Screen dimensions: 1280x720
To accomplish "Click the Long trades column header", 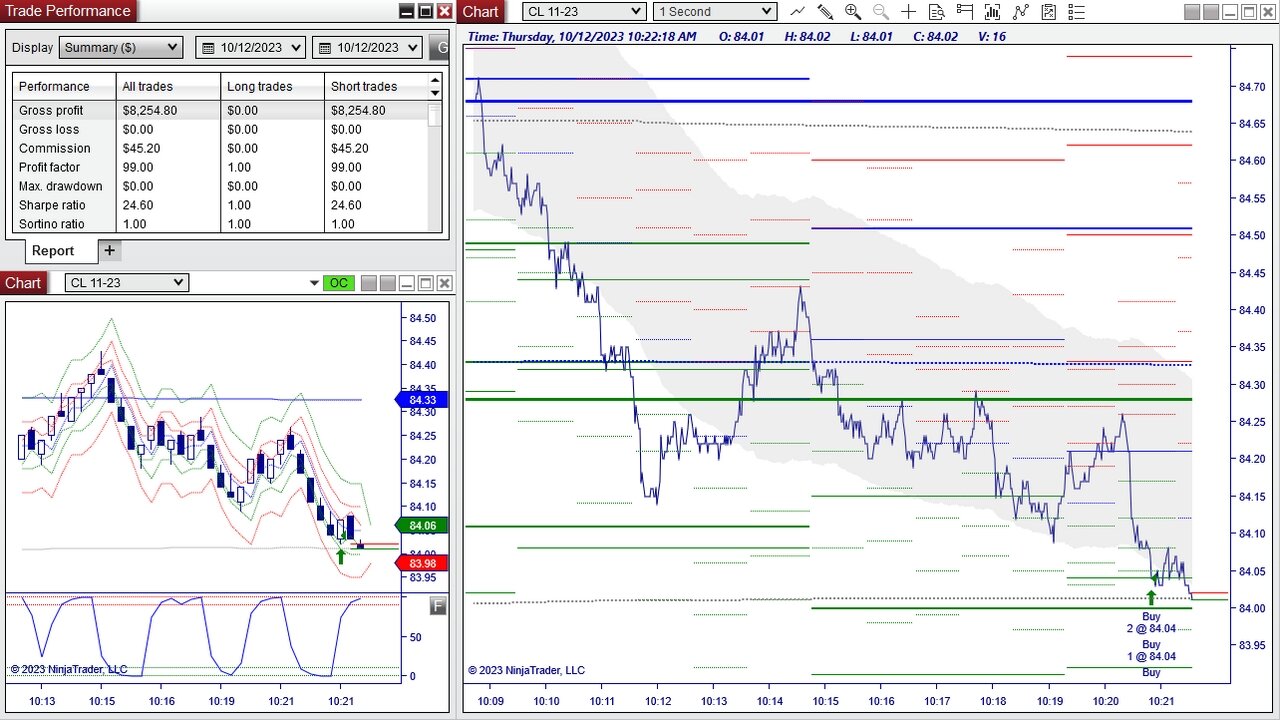I will click(x=272, y=86).
